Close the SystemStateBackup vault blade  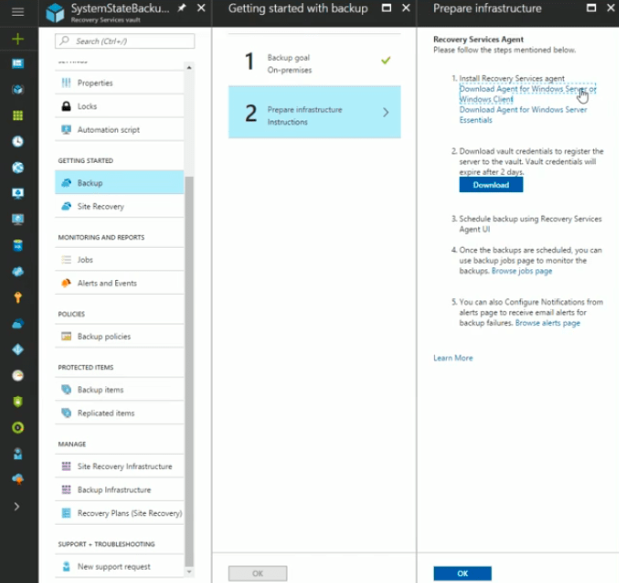201,8
